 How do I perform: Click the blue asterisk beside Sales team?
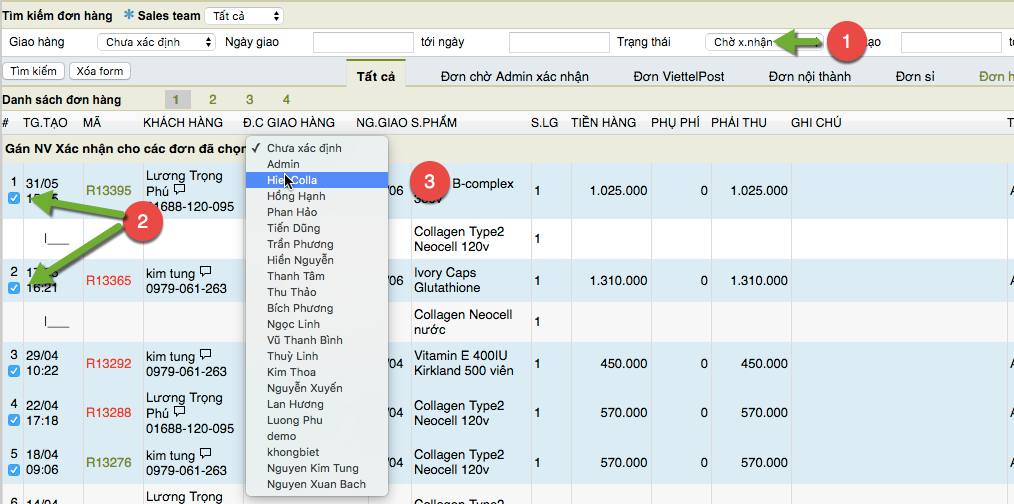(128, 15)
